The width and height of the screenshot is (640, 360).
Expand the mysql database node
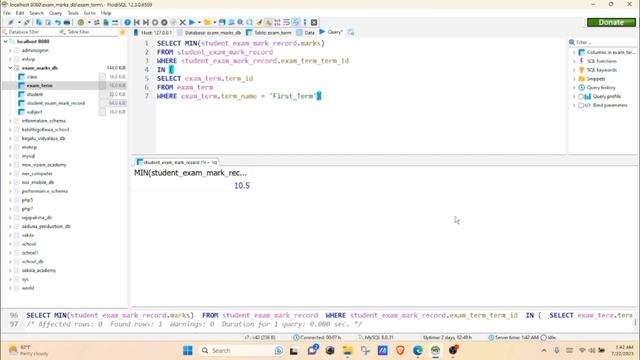10,156
